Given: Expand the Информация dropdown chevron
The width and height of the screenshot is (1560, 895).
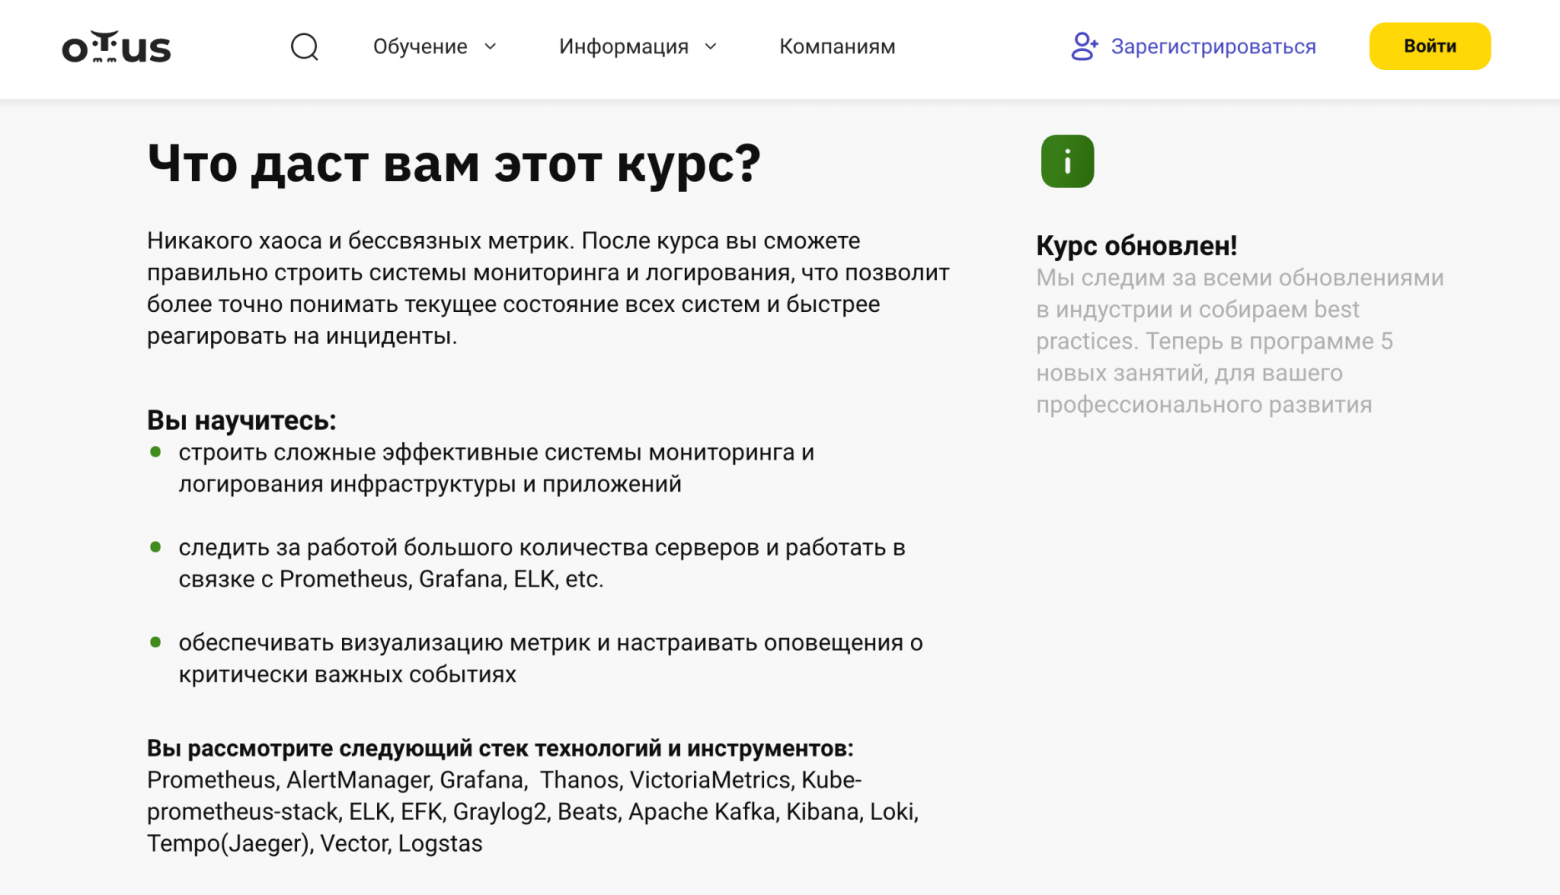Looking at the screenshot, I should tap(711, 47).
